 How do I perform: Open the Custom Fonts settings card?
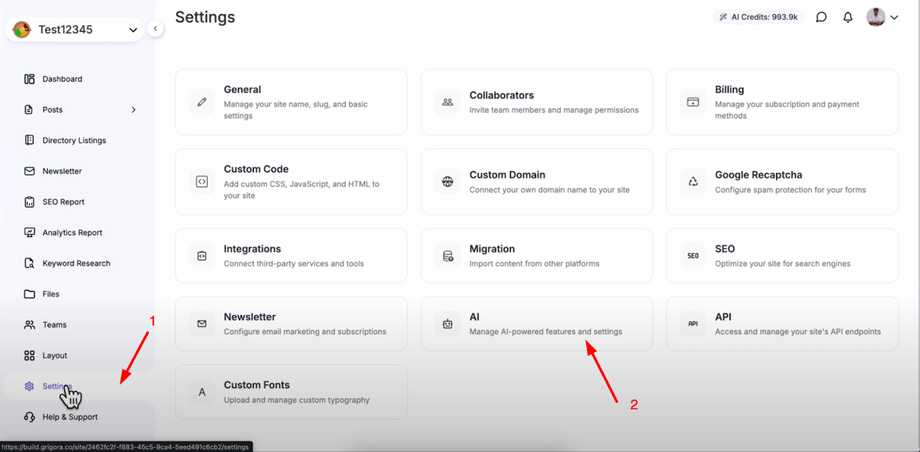point(291,392)
